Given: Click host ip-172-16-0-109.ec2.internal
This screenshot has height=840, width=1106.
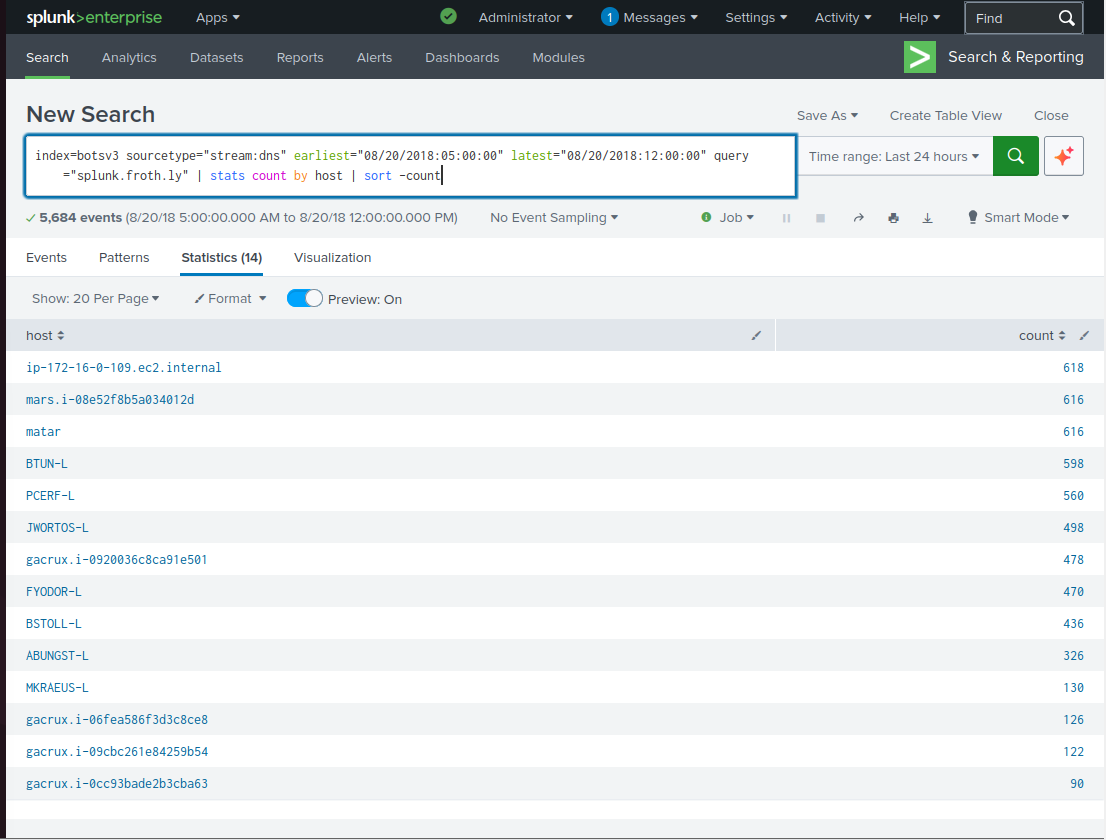Looking at the screenshot, I should tap(123, 367).
